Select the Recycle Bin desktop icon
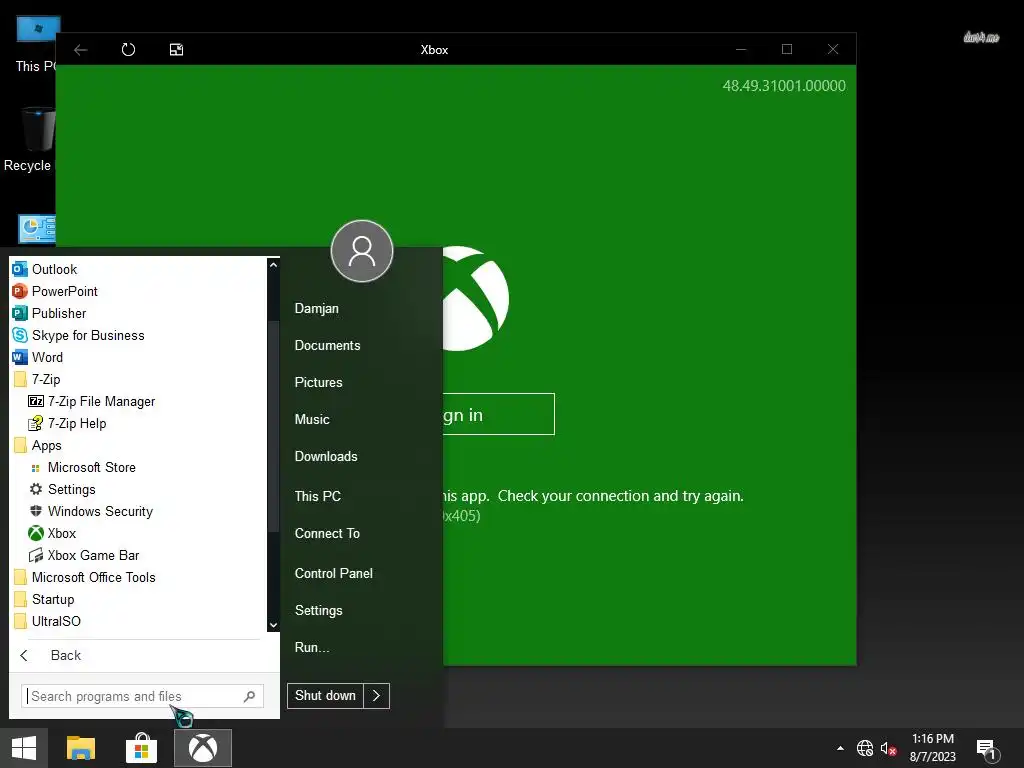The image size is (1024, 768). tap(29, 140)
